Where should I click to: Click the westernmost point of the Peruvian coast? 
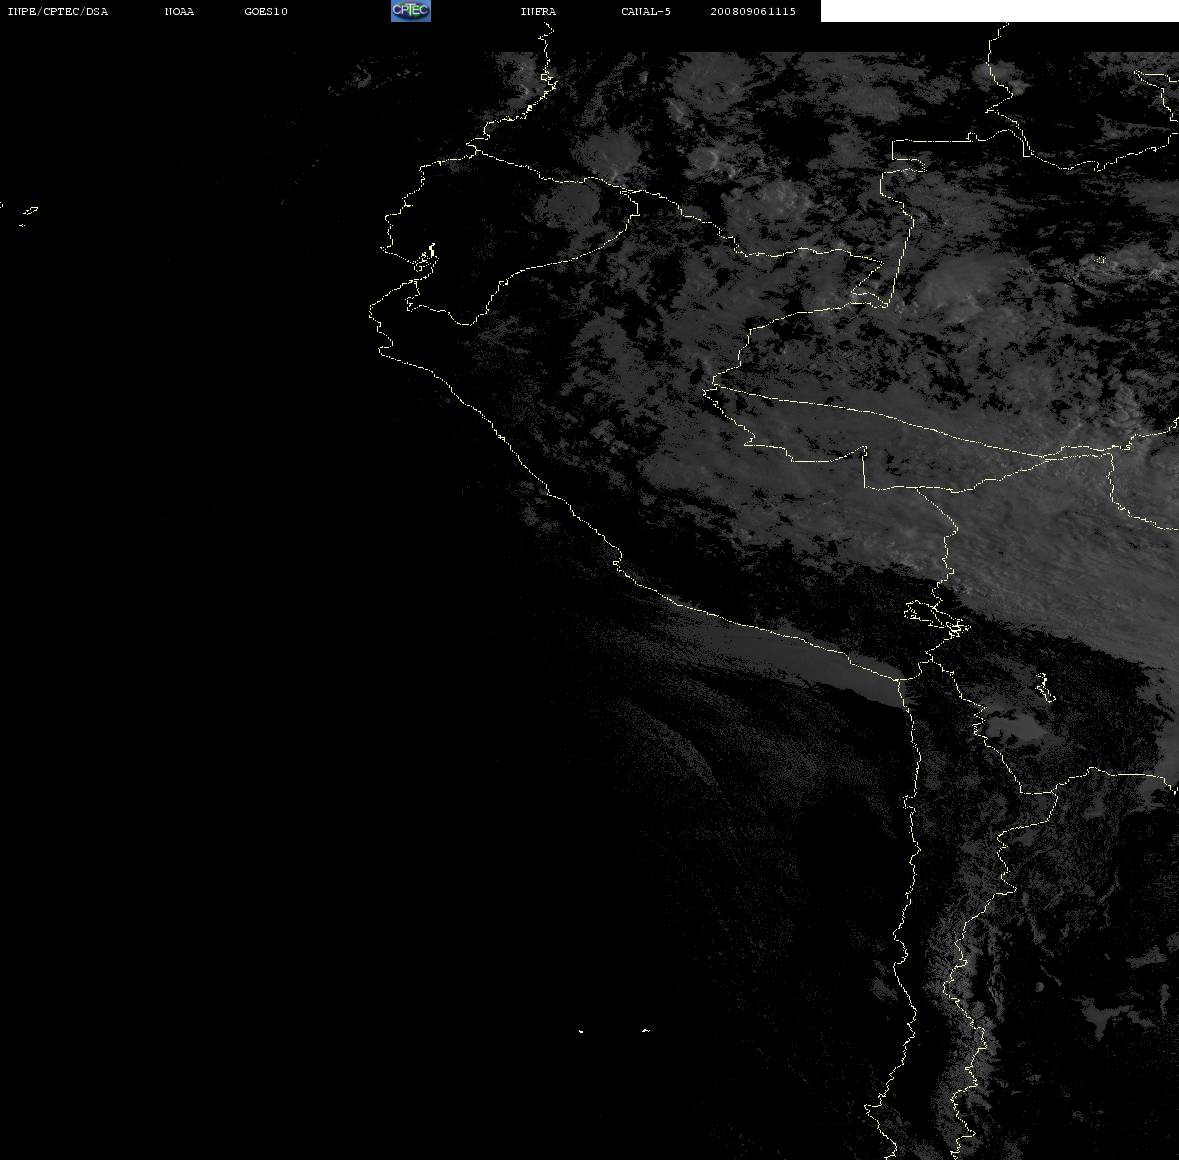pyautogui.click(x=370, y=313)
